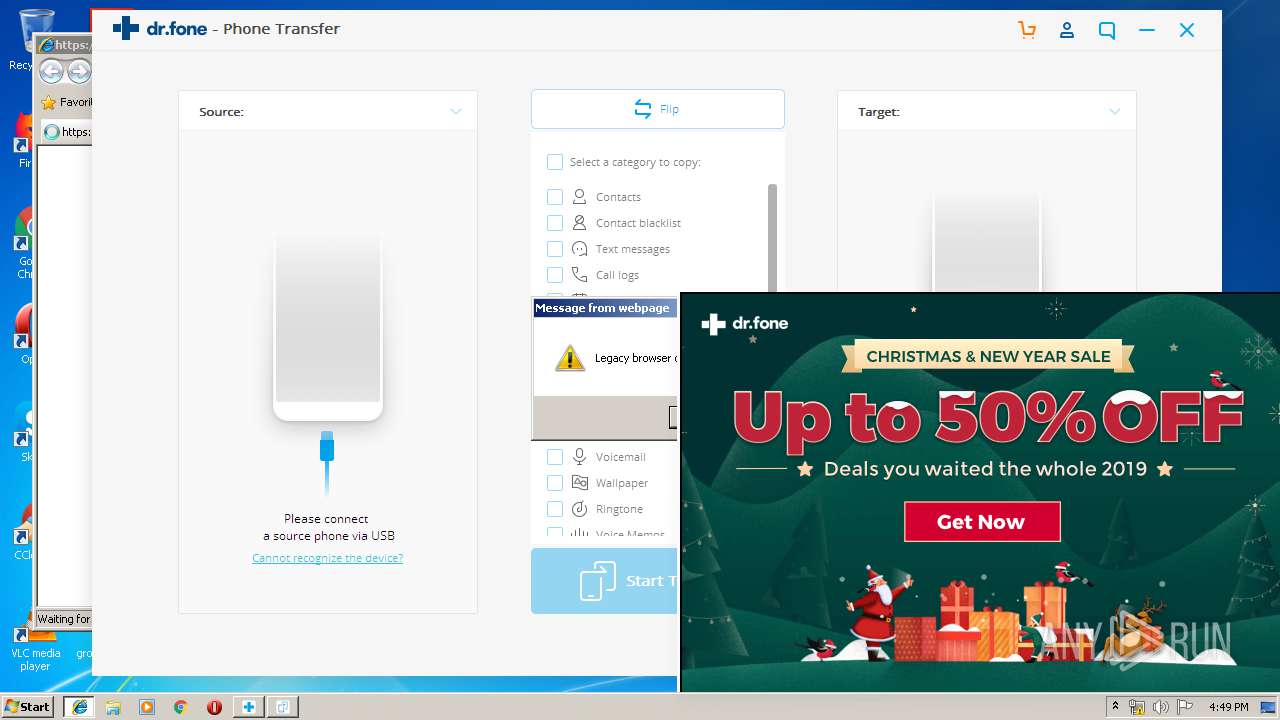Click the dr.fone logo on sale banner
The width and height of the screenshot is (1280, 720).
click(745, 323)
